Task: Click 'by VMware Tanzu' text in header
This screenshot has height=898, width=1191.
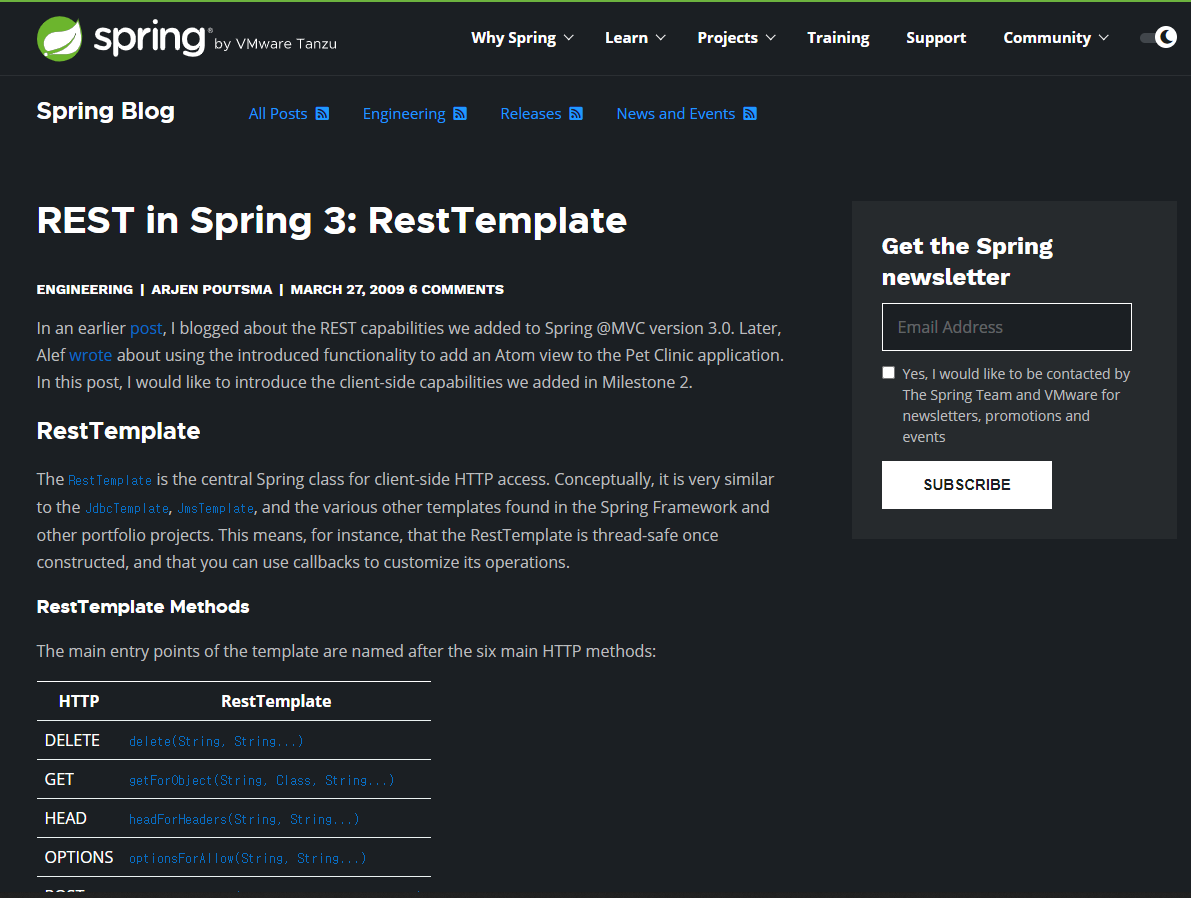Action: tap(276, 44)
